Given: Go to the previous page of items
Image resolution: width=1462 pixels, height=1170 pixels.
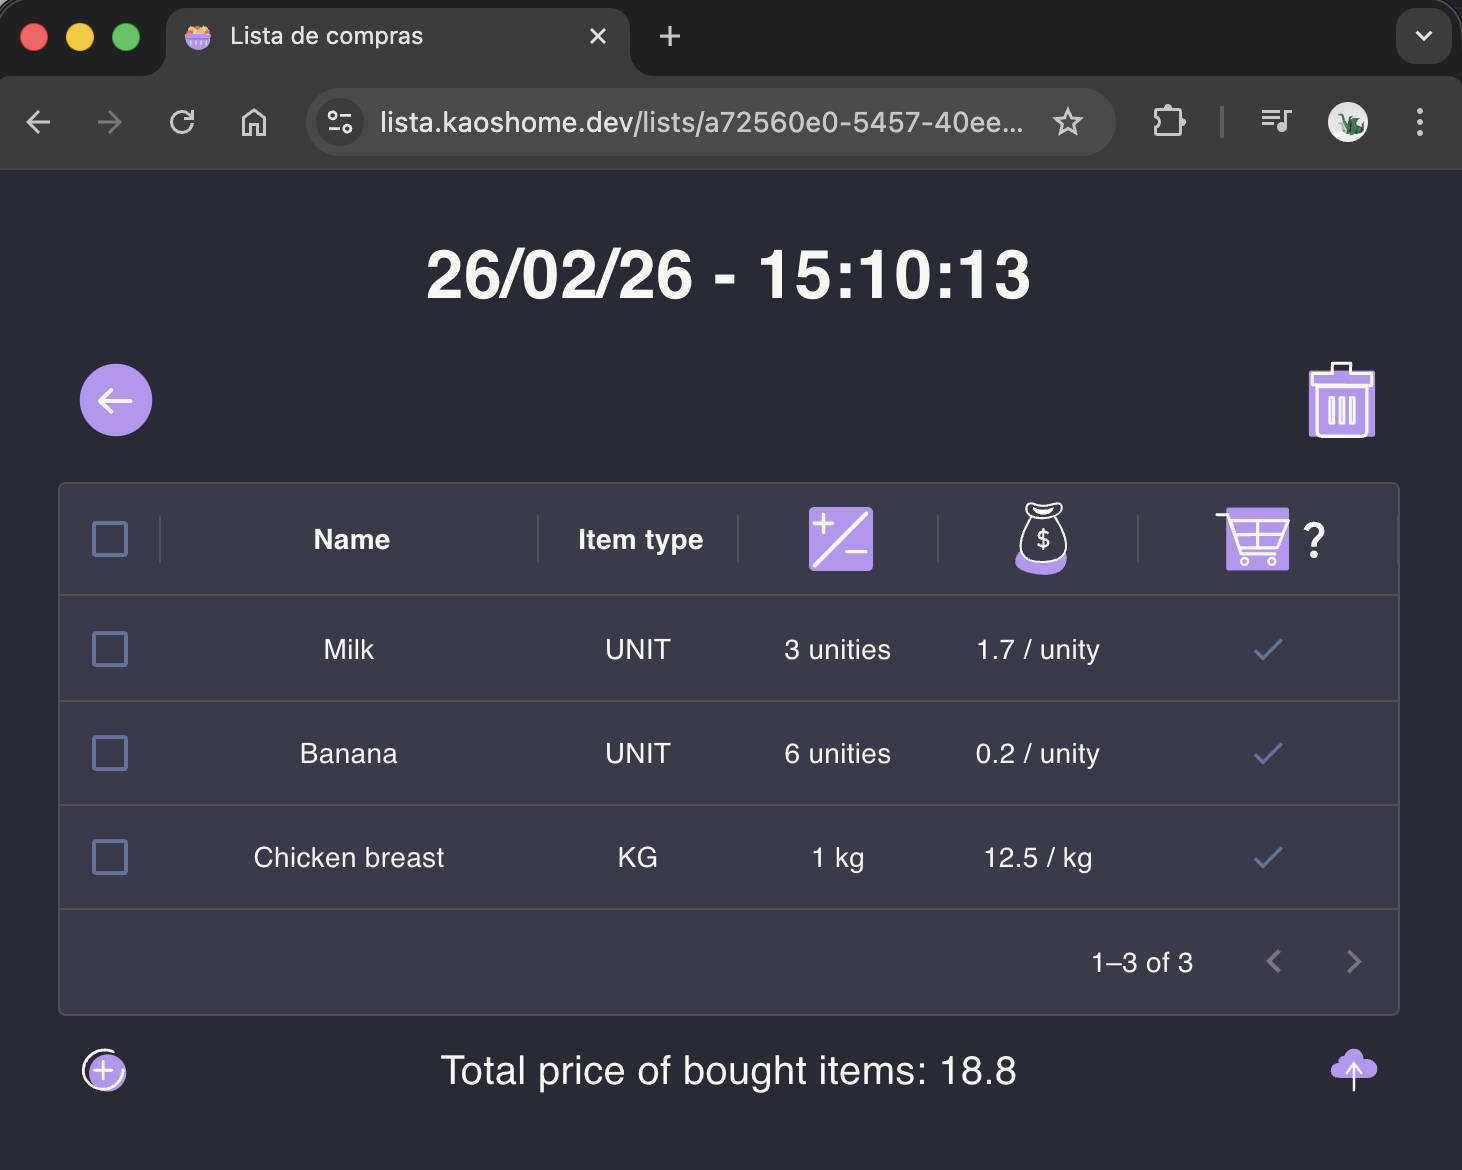Looking at the screenshot, I should (1273, 962).
